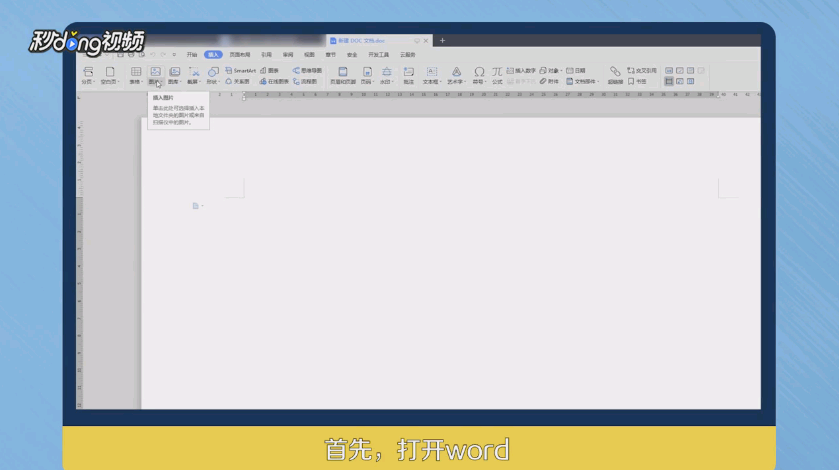Open the Picture Library (图库) icon

tap(174, 72)
